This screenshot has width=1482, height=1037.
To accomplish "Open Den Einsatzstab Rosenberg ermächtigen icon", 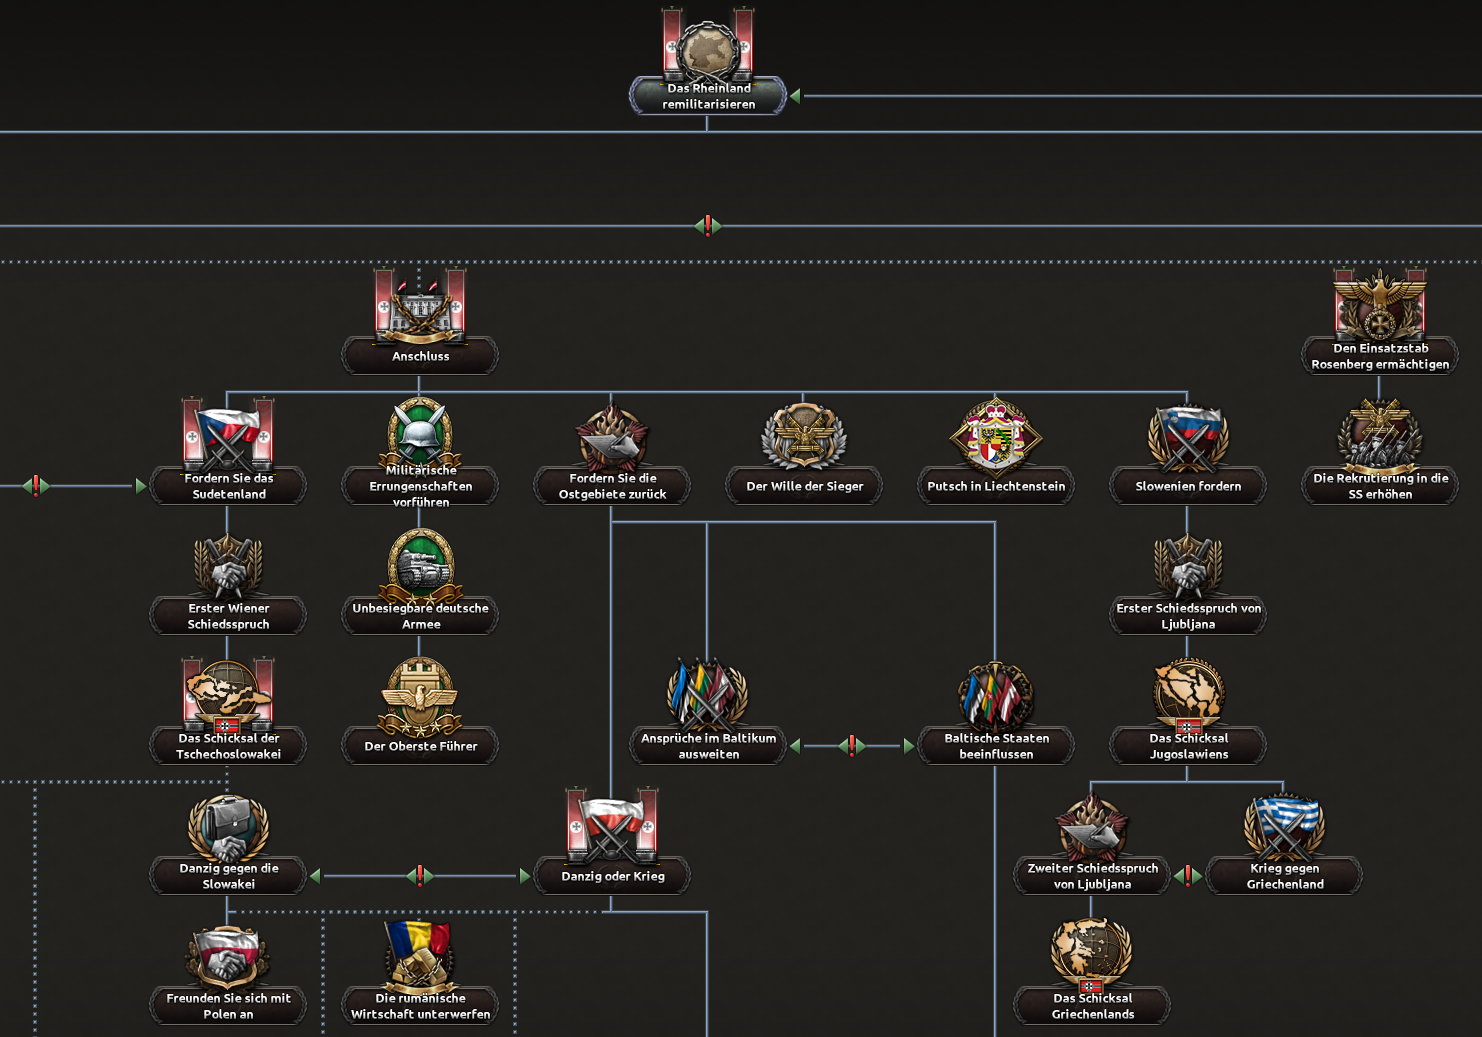I will 1380,304.
